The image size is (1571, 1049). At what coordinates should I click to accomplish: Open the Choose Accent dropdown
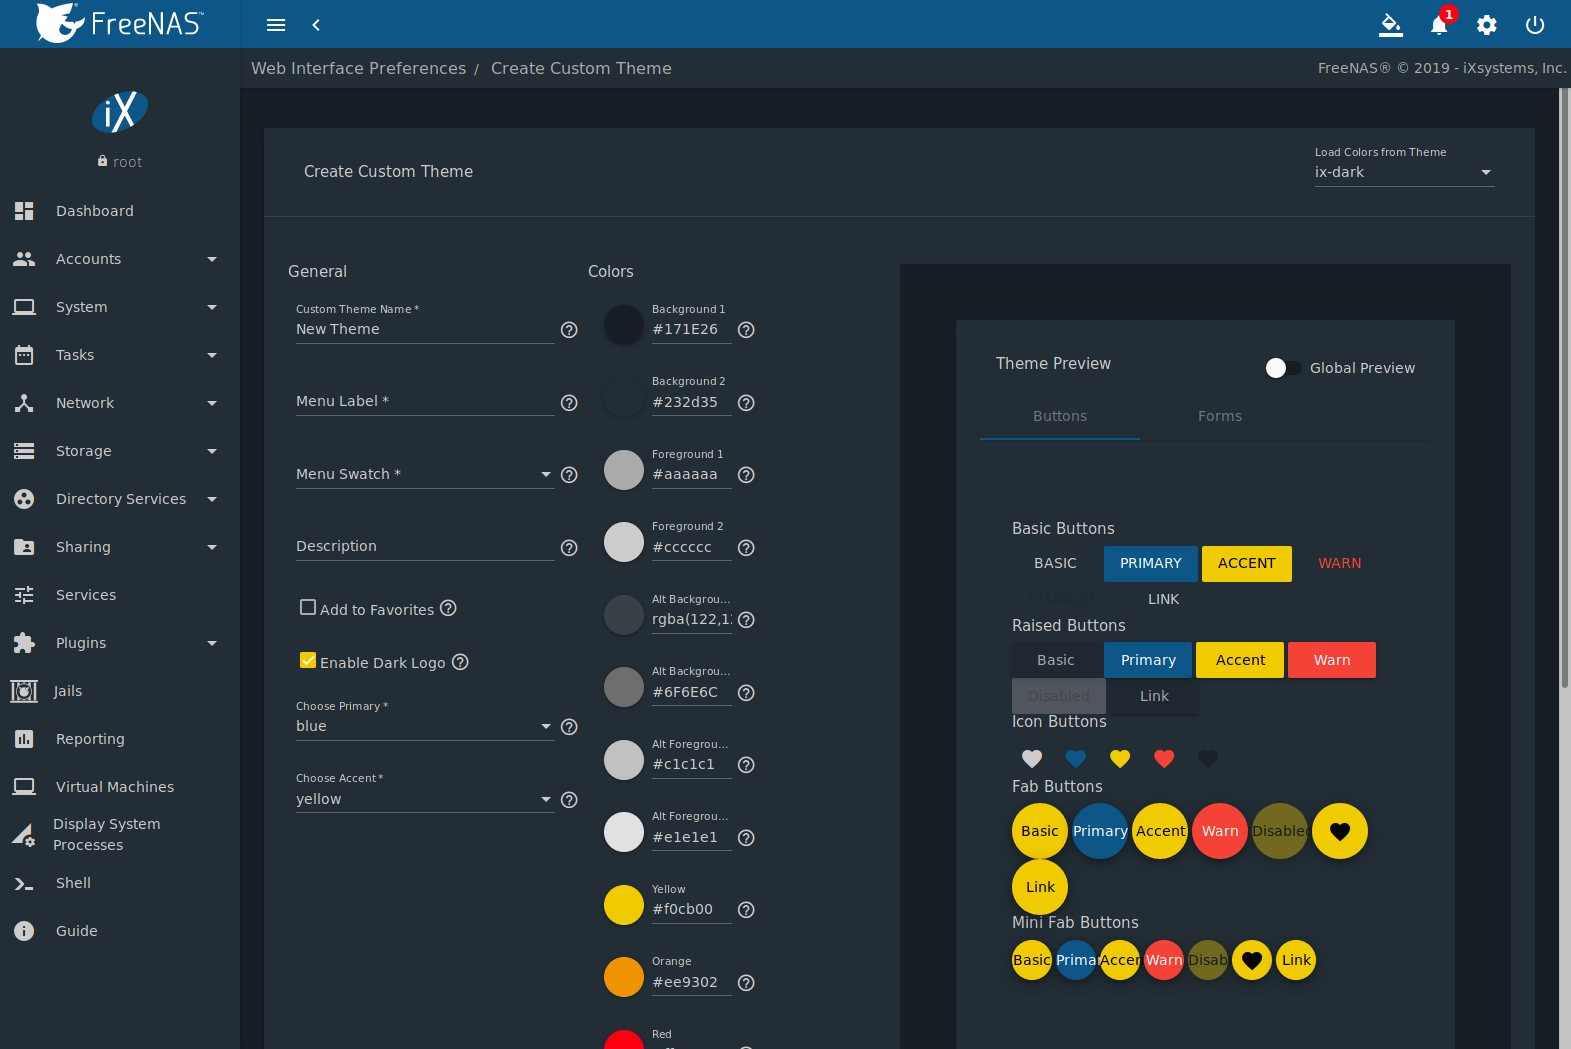(x=425, y=799)
